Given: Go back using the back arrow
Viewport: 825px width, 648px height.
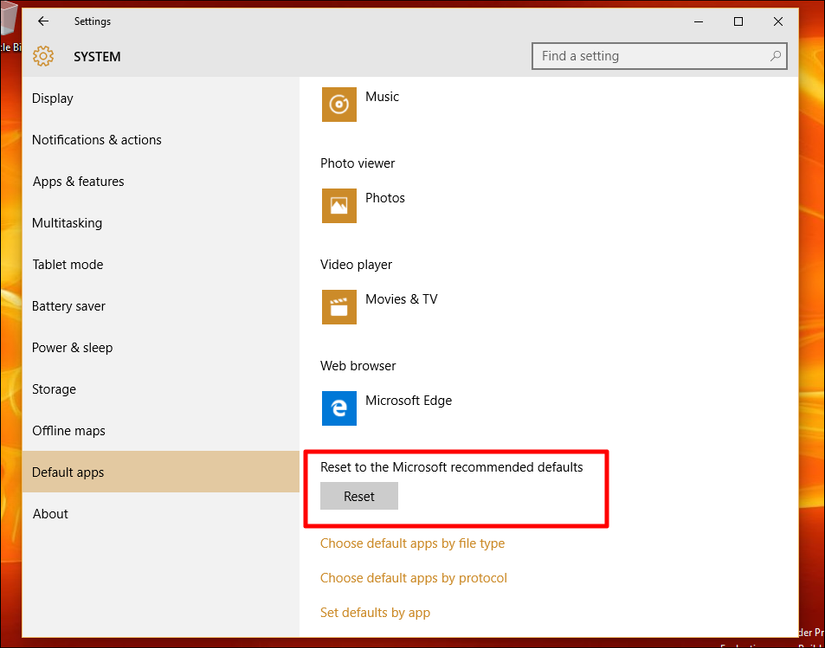Looking at the screenshot, I should point(43,21).
